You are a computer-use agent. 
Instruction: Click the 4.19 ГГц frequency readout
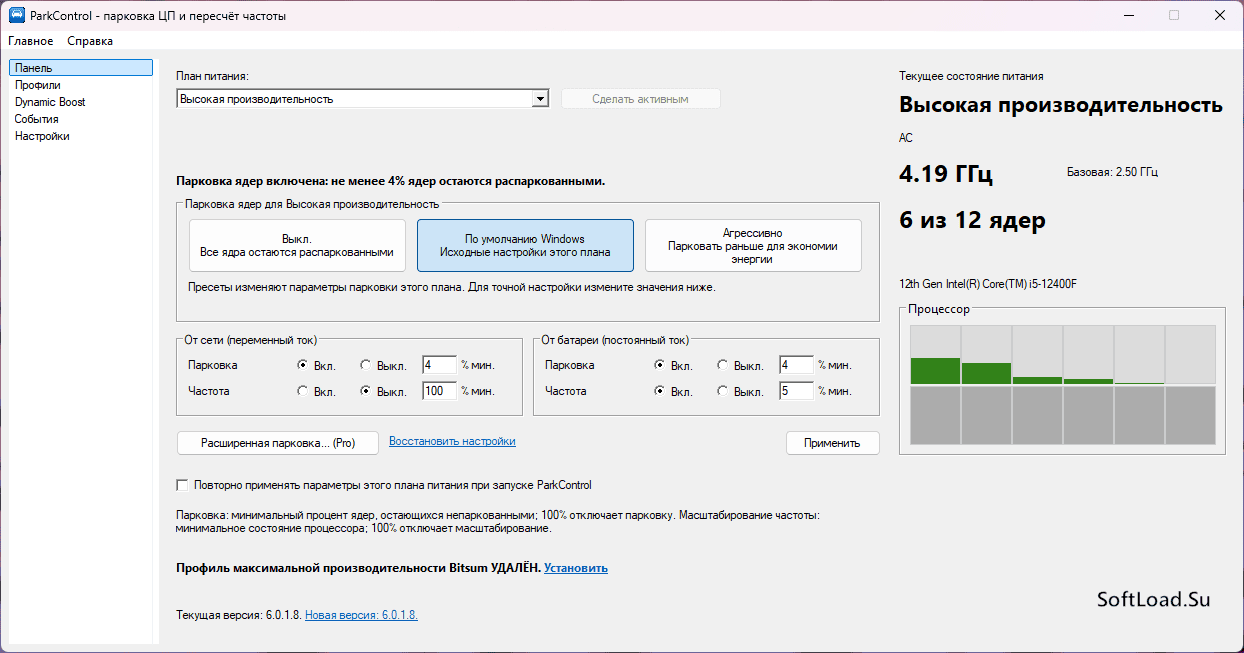tap(946, 175)
